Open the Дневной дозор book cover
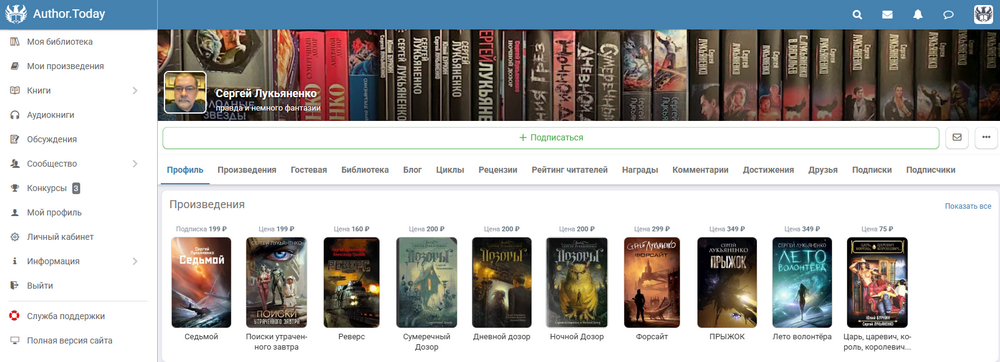 click(x=501, y=282)
